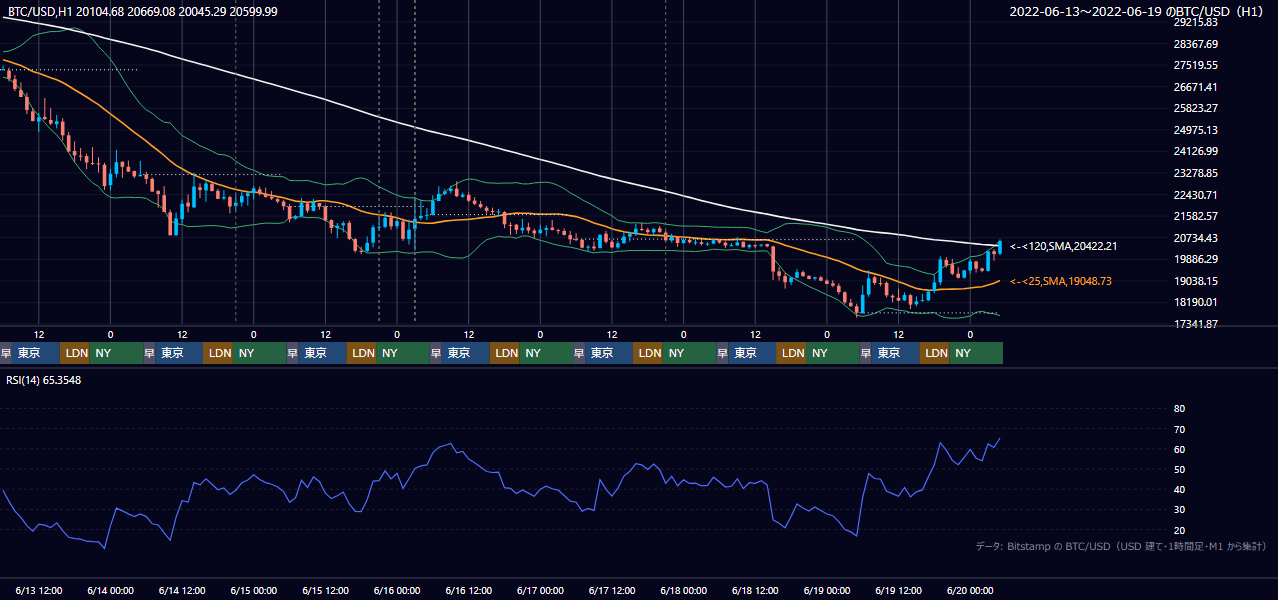
Task: Click price axis value 24975.13
Action: click(1195, 130)
